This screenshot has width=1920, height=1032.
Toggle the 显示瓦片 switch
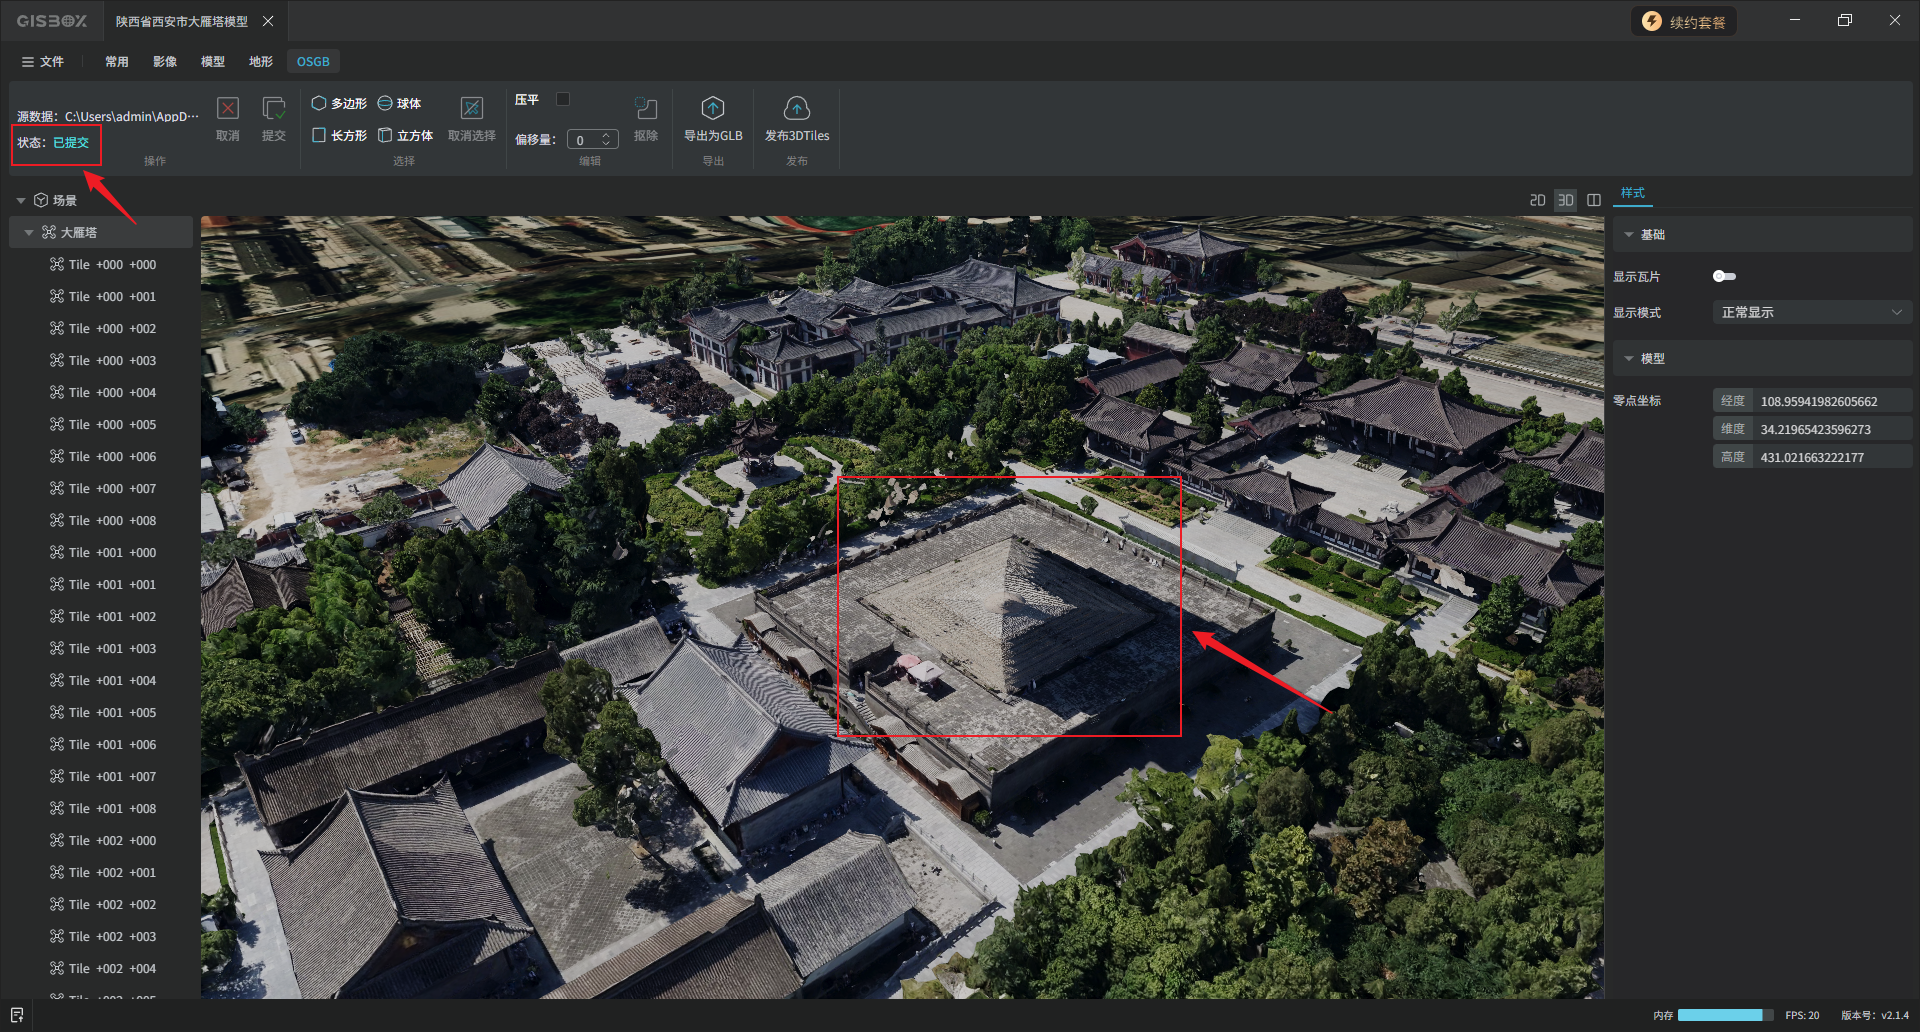[x=1724, y=276]
